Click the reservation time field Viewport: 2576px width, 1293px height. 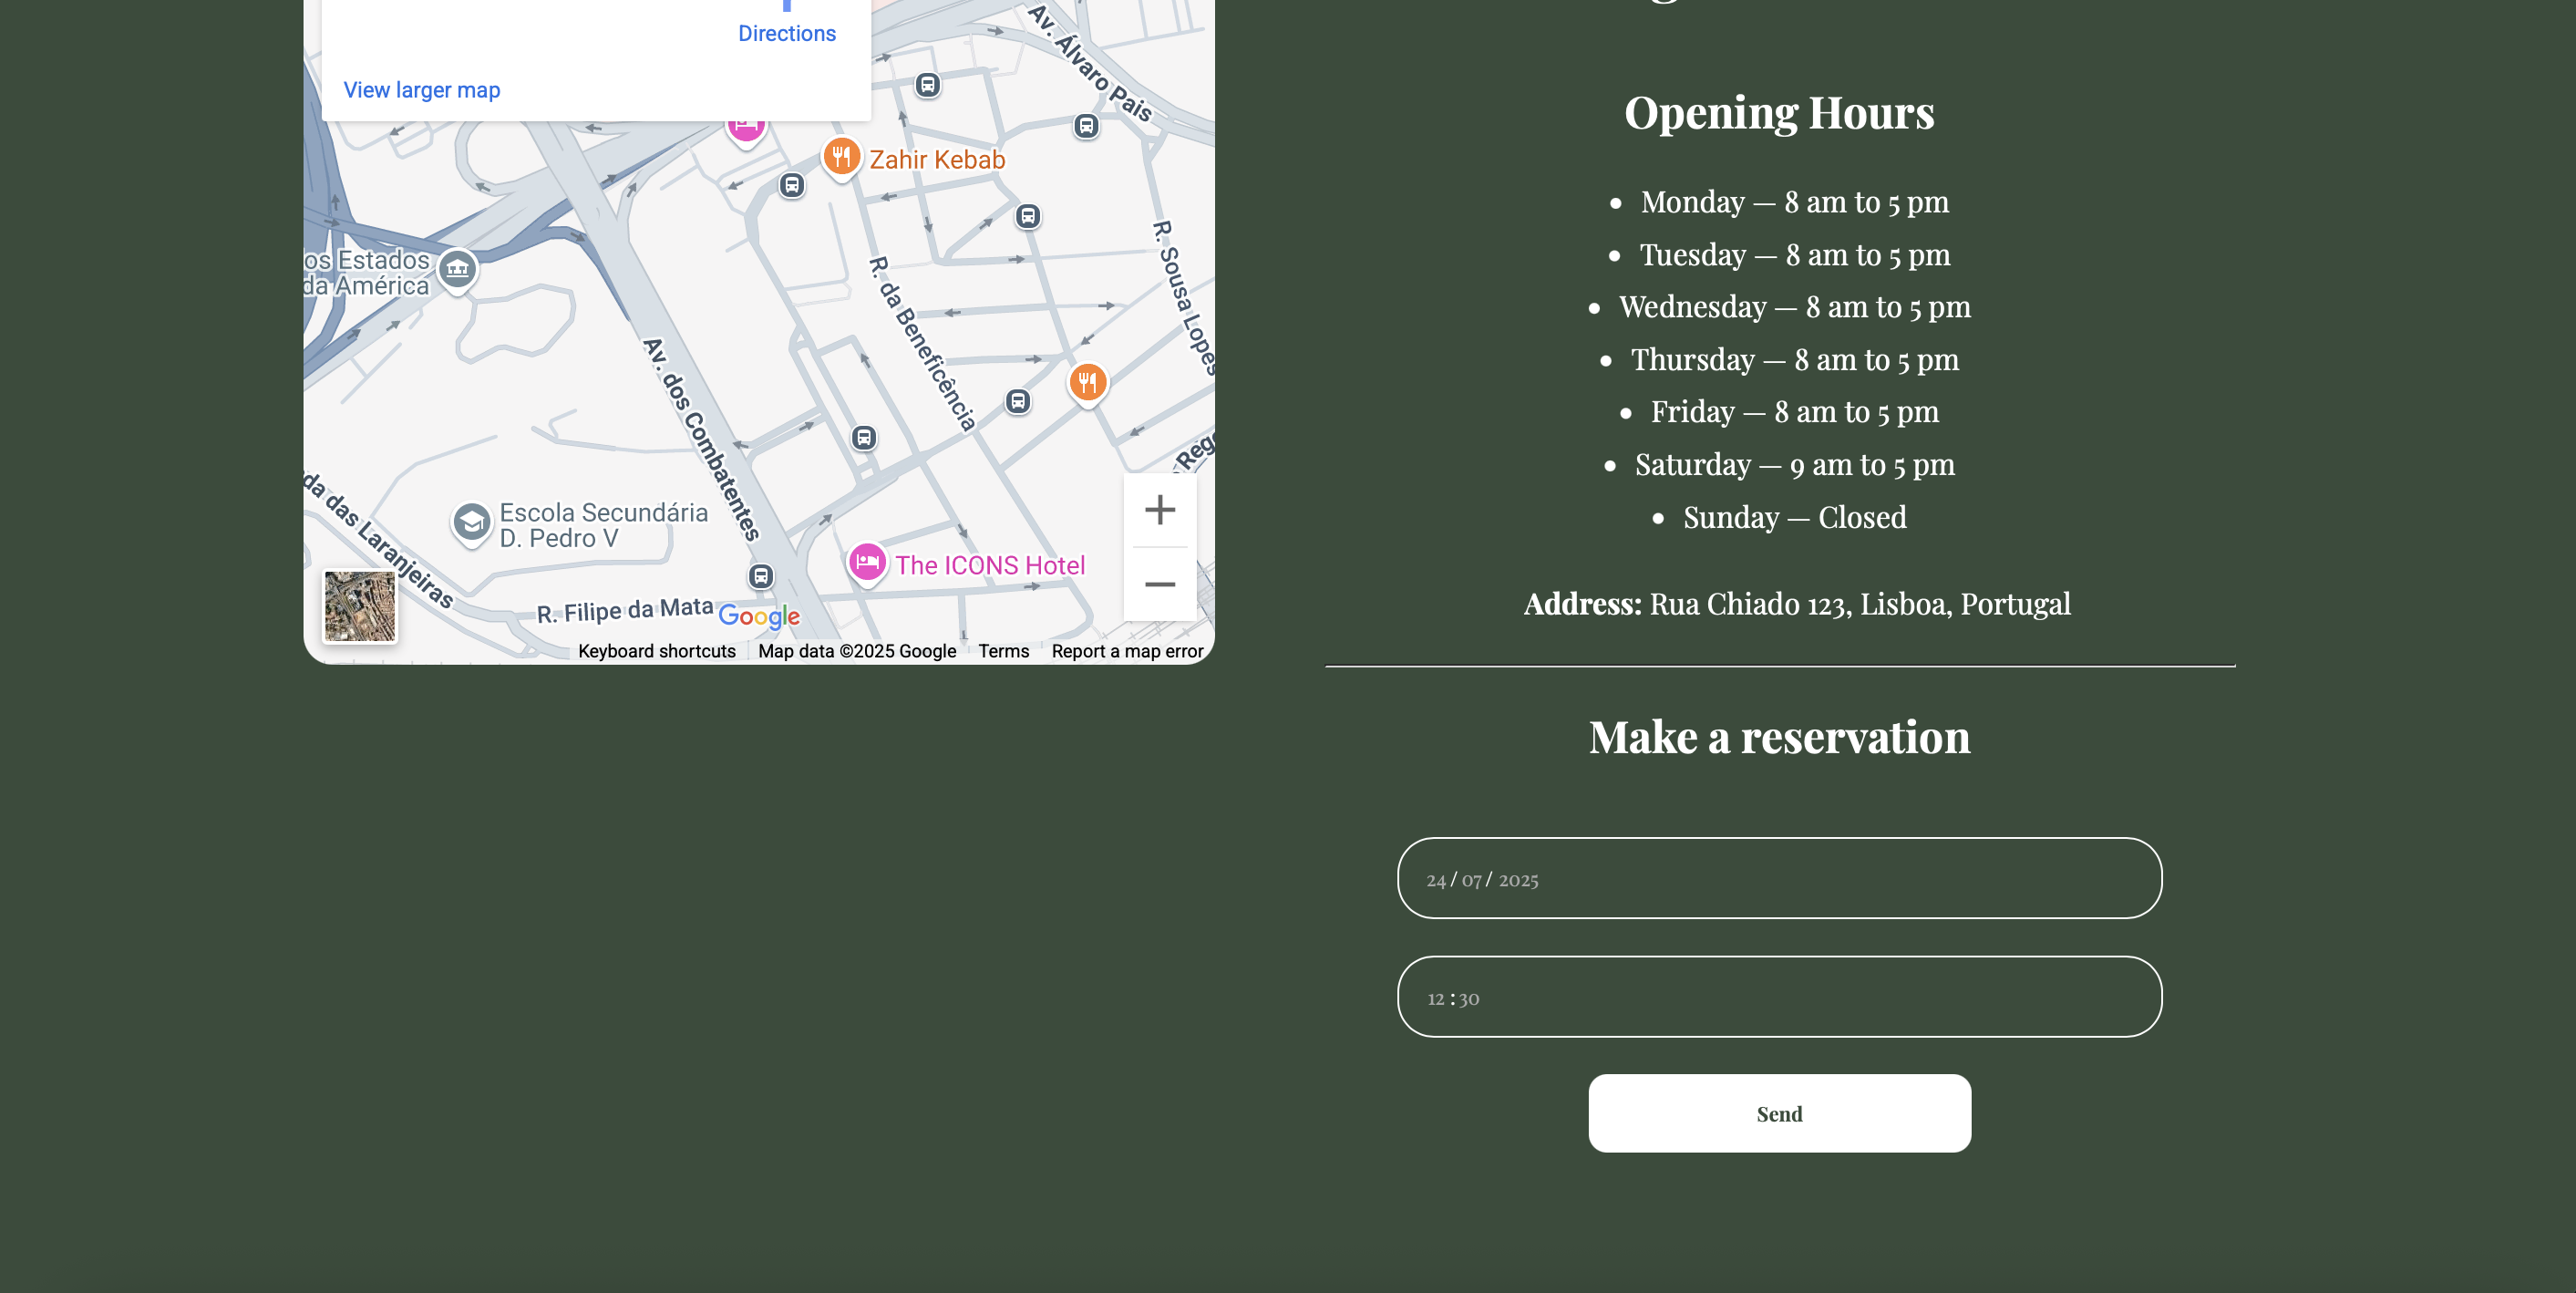tap(1778, 996)
